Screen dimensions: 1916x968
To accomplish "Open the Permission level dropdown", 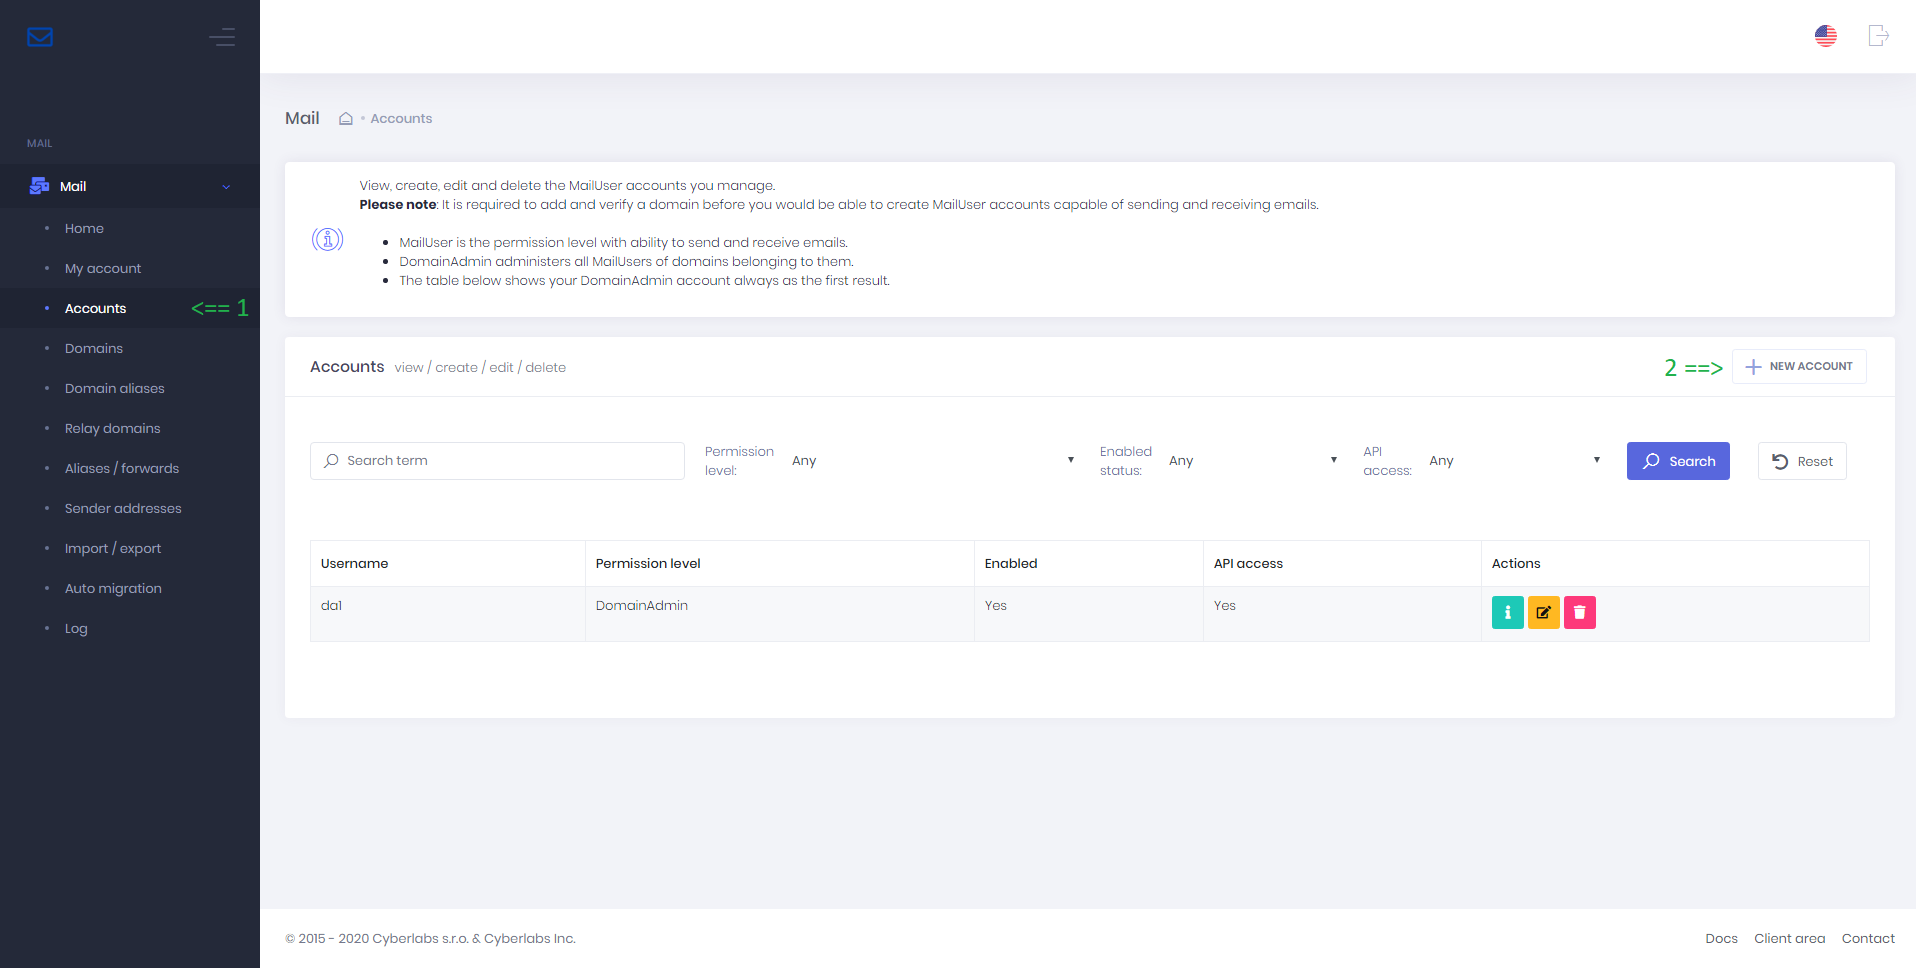I will pos(932,461).
